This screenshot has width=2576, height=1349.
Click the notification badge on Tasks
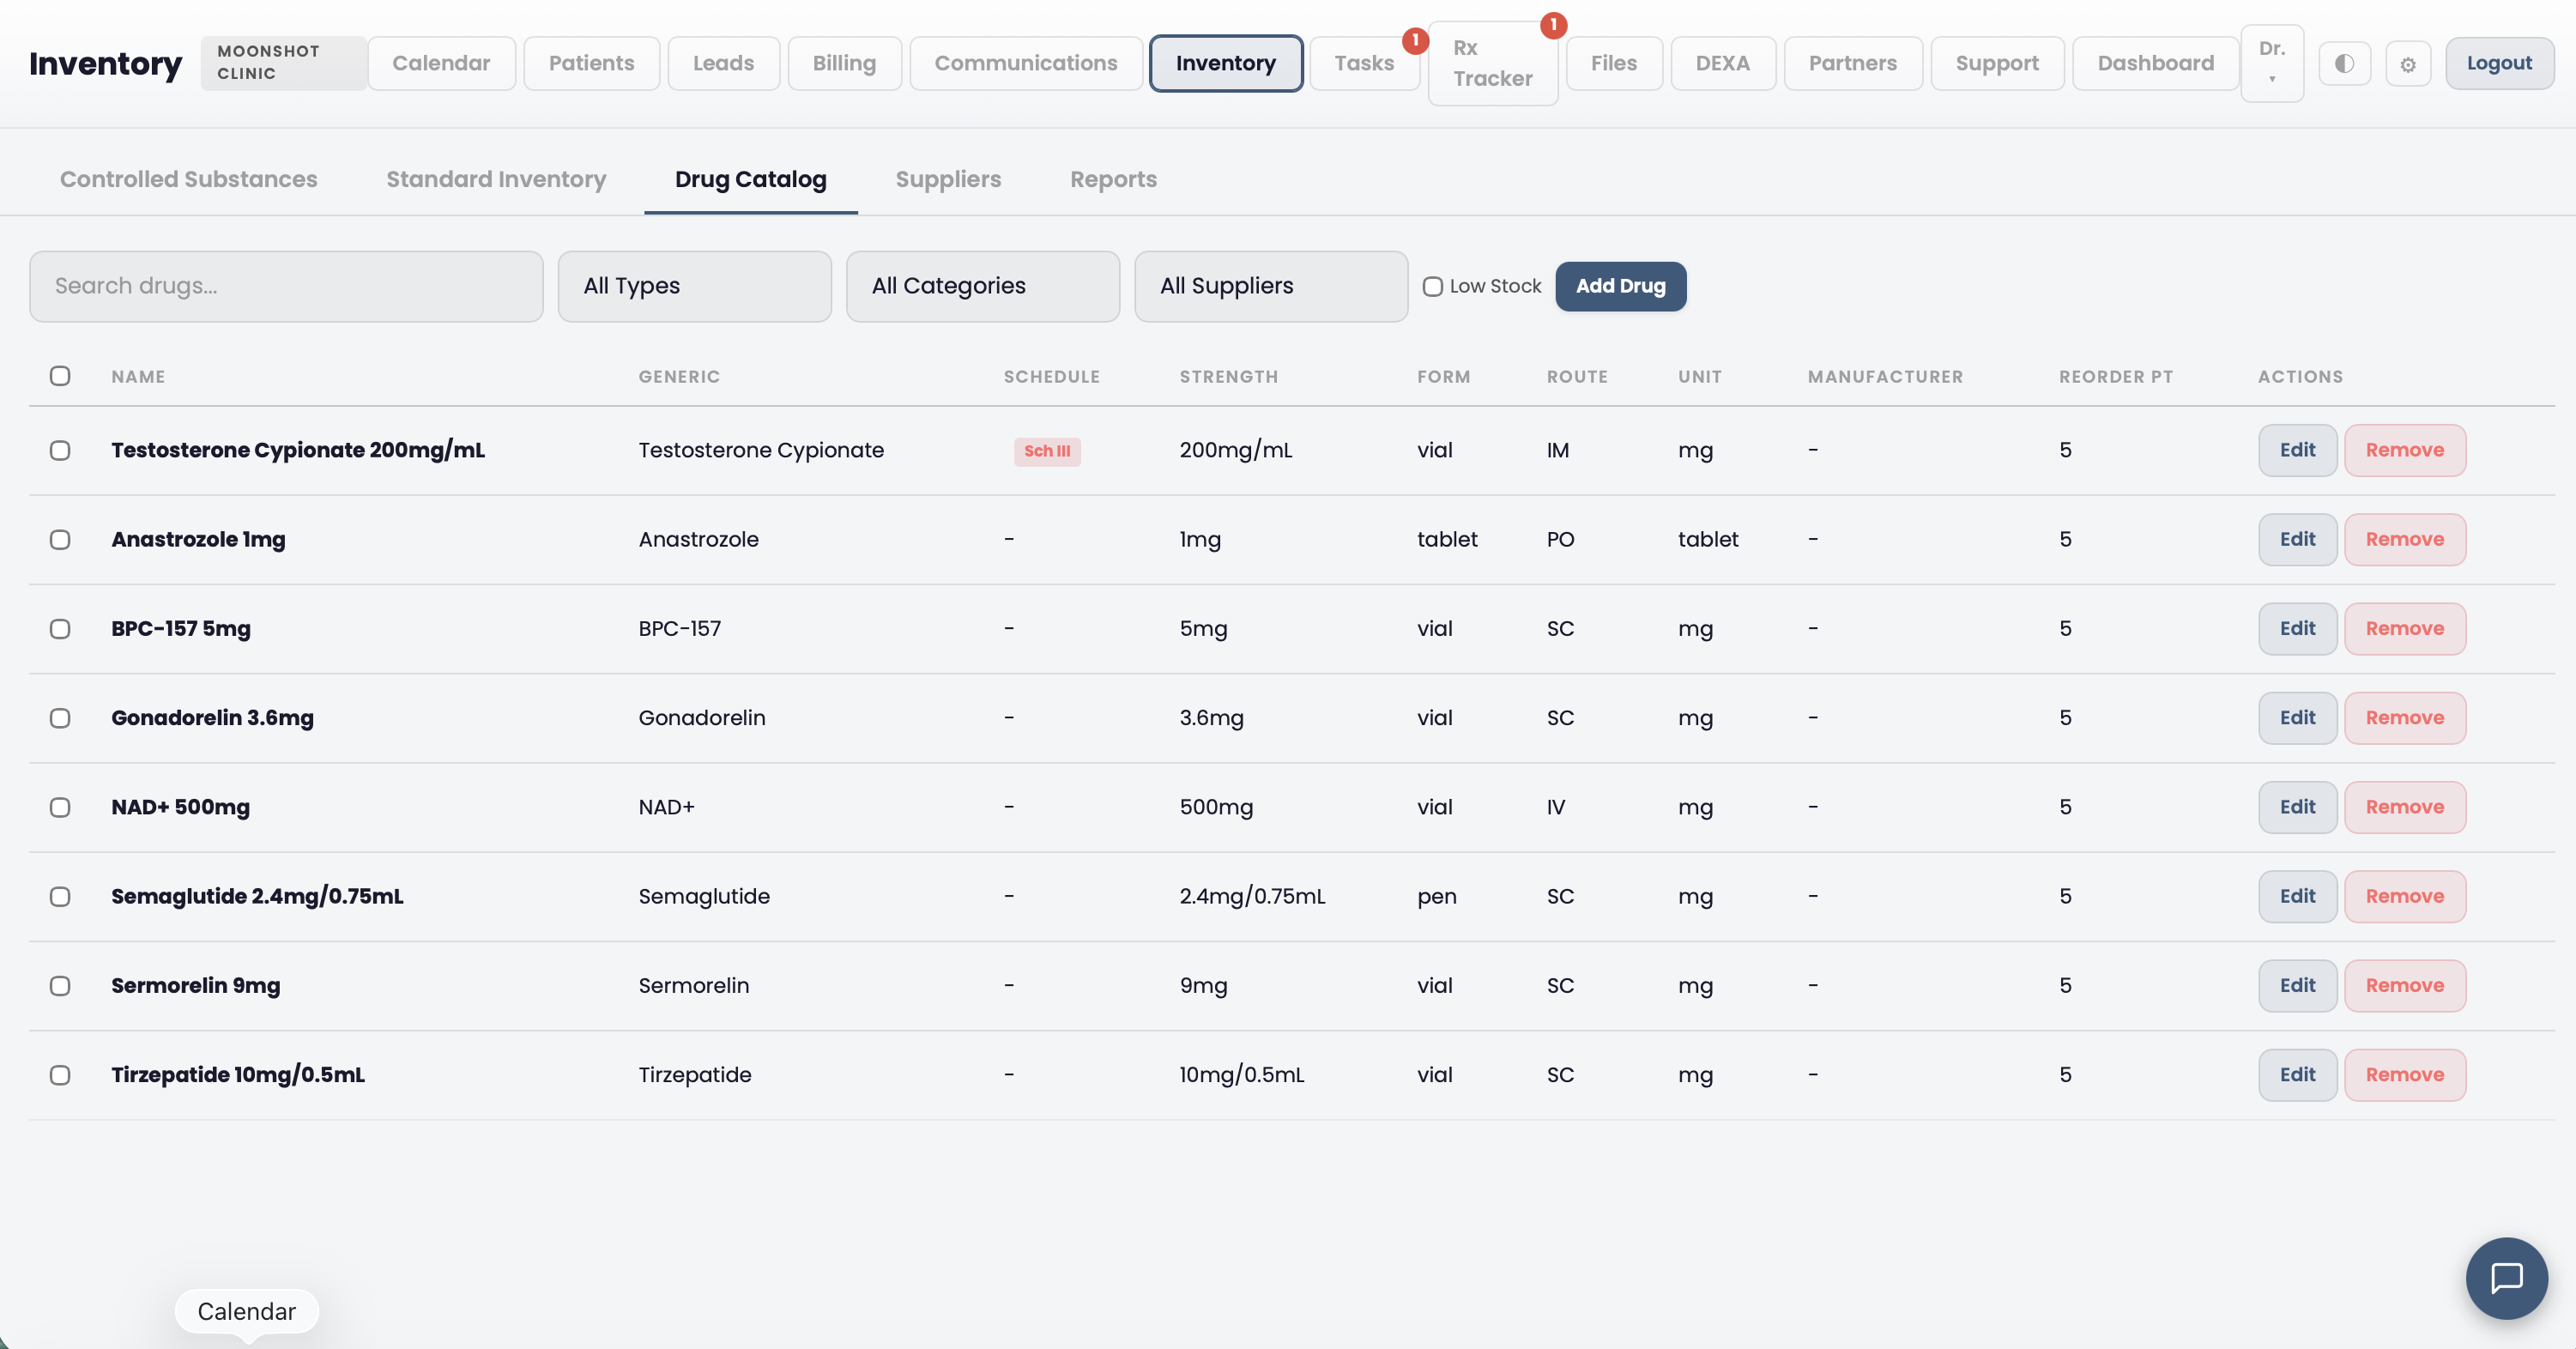pyautogui.click(x=1415, y=40)
